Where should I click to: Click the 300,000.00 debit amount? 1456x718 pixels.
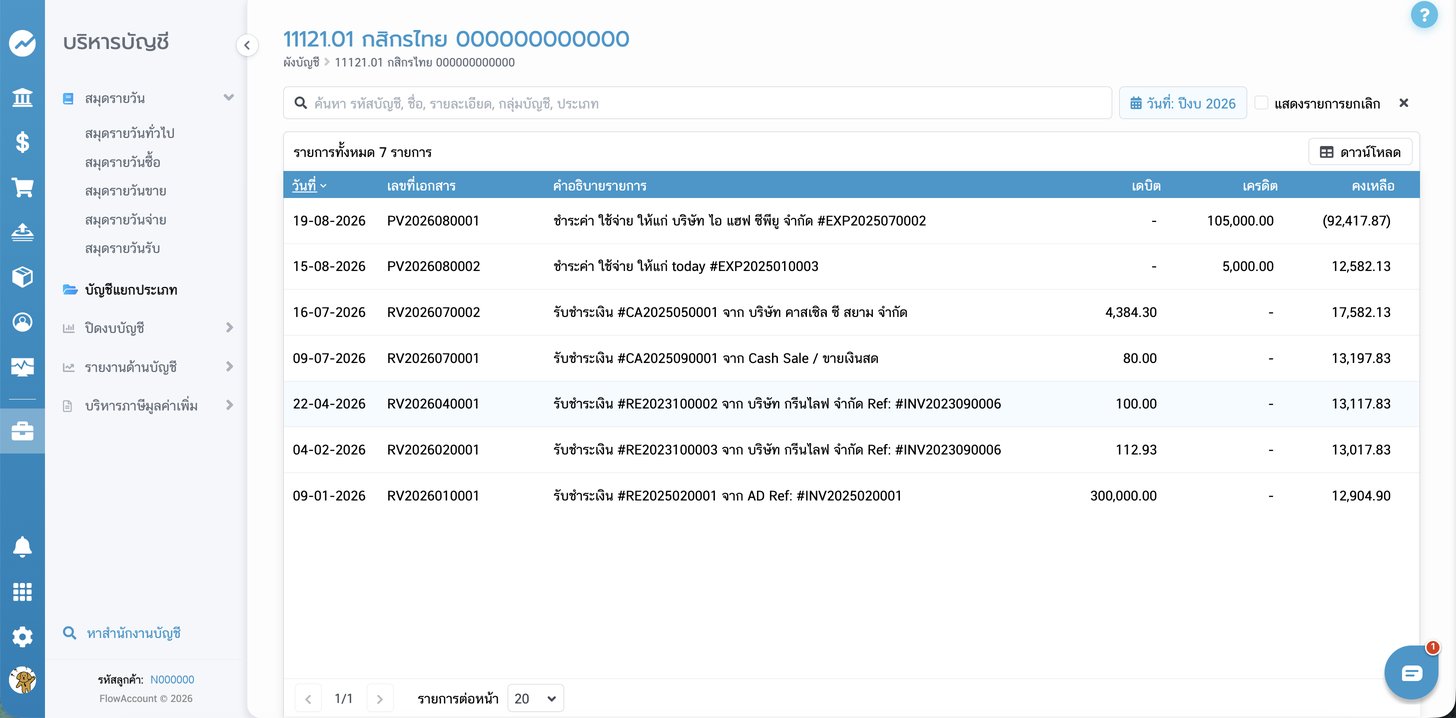pos(1123,496)
